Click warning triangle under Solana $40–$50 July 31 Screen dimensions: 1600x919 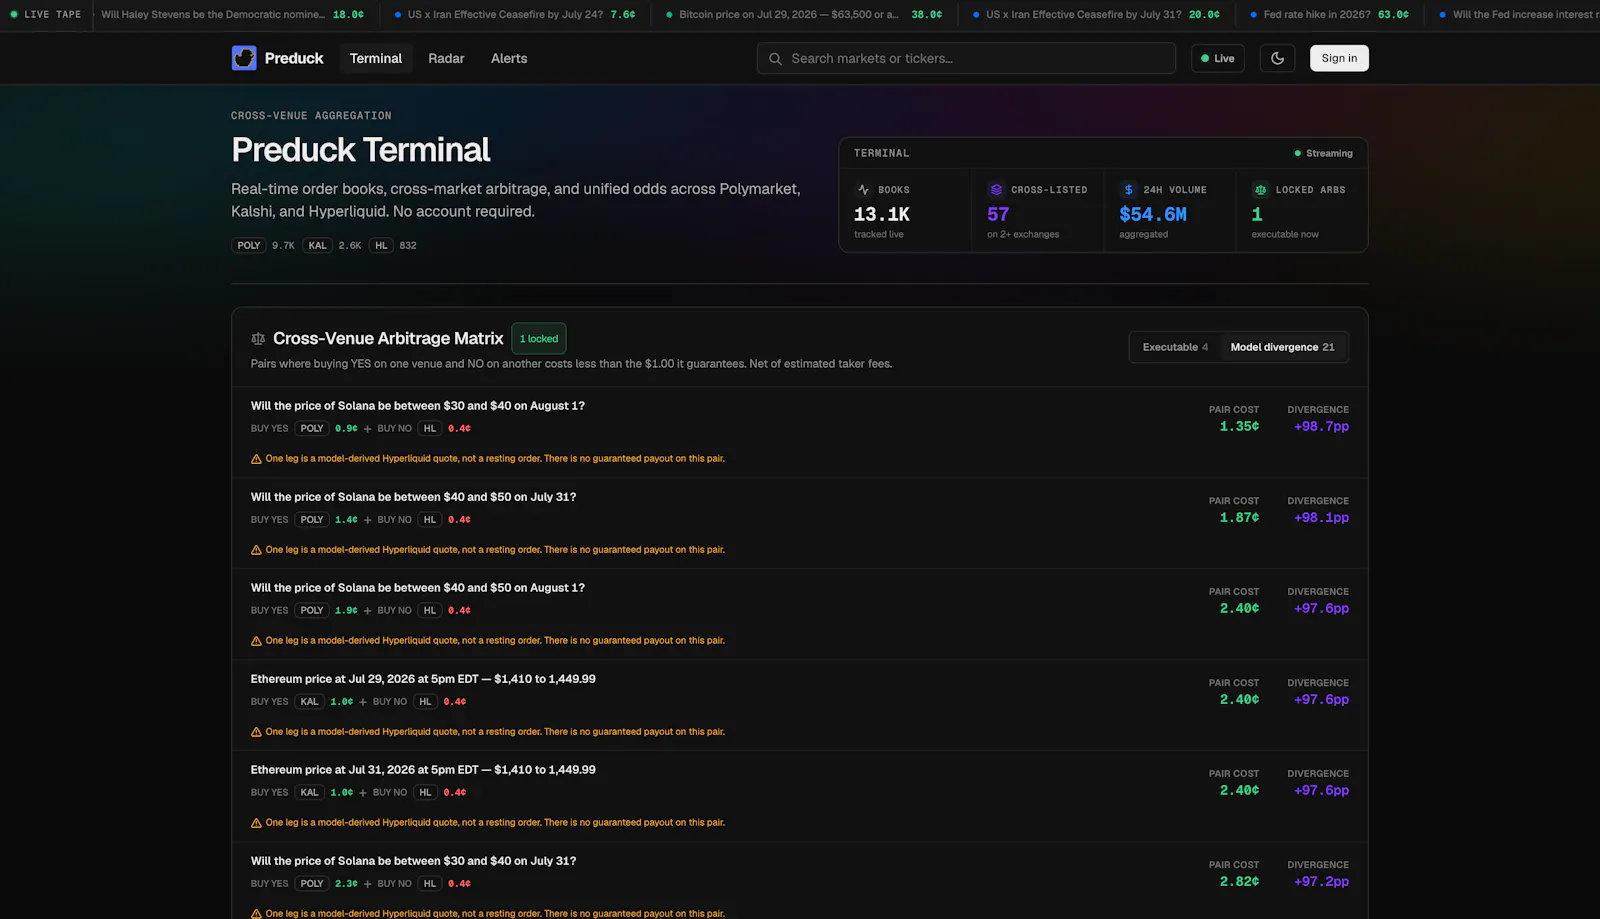click(256, 550)
